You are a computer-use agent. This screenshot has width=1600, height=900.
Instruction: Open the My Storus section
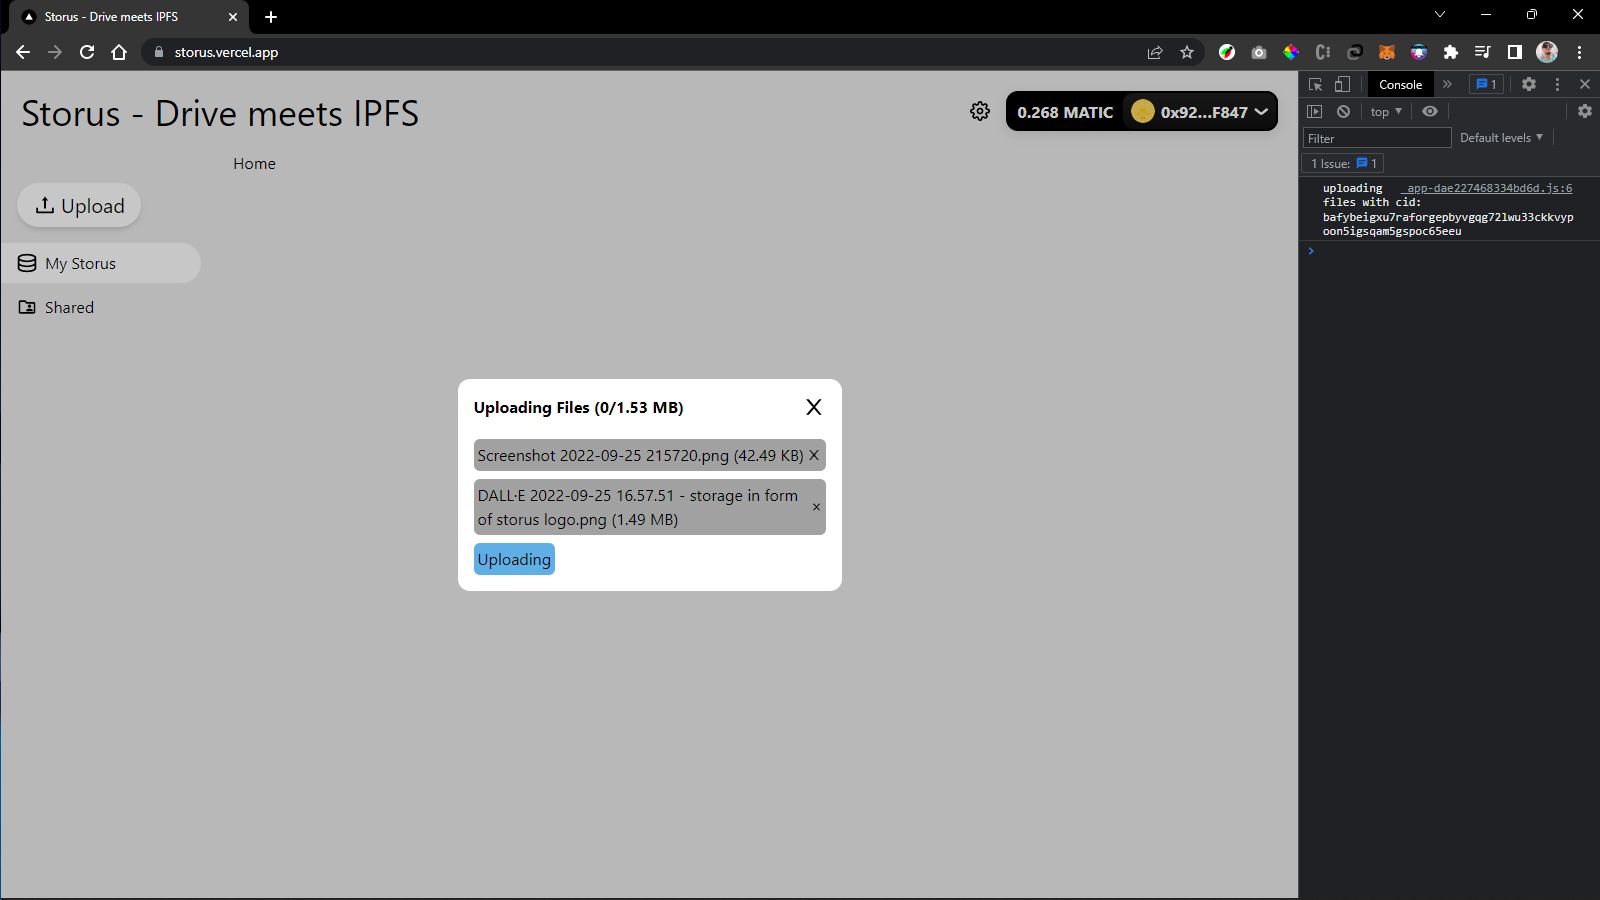[x=101, y=263]
